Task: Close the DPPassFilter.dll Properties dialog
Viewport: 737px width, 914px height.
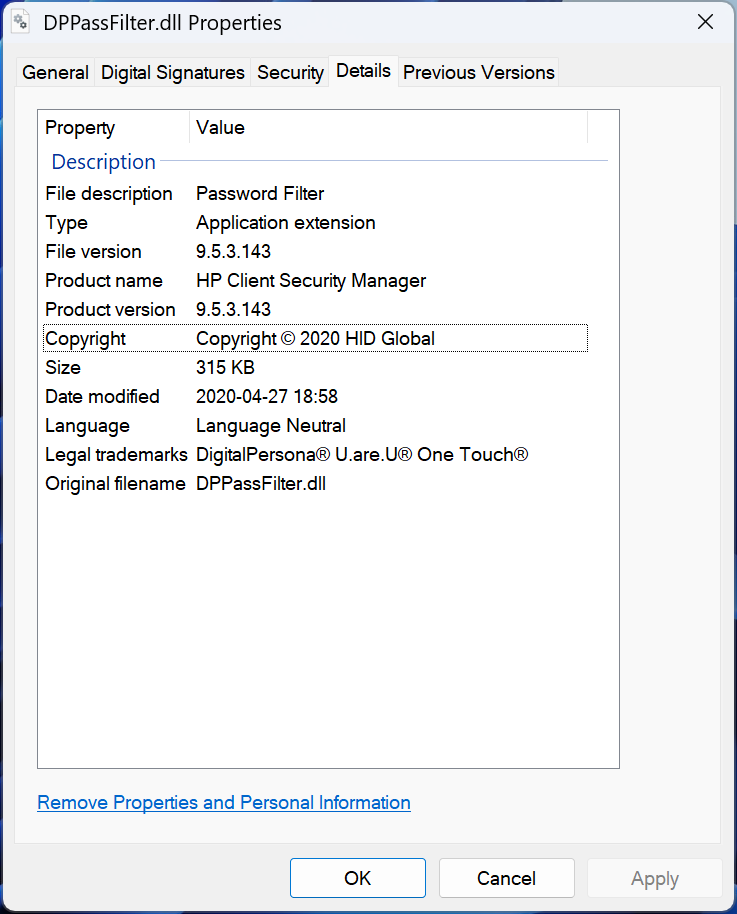Action: point(706,22)
